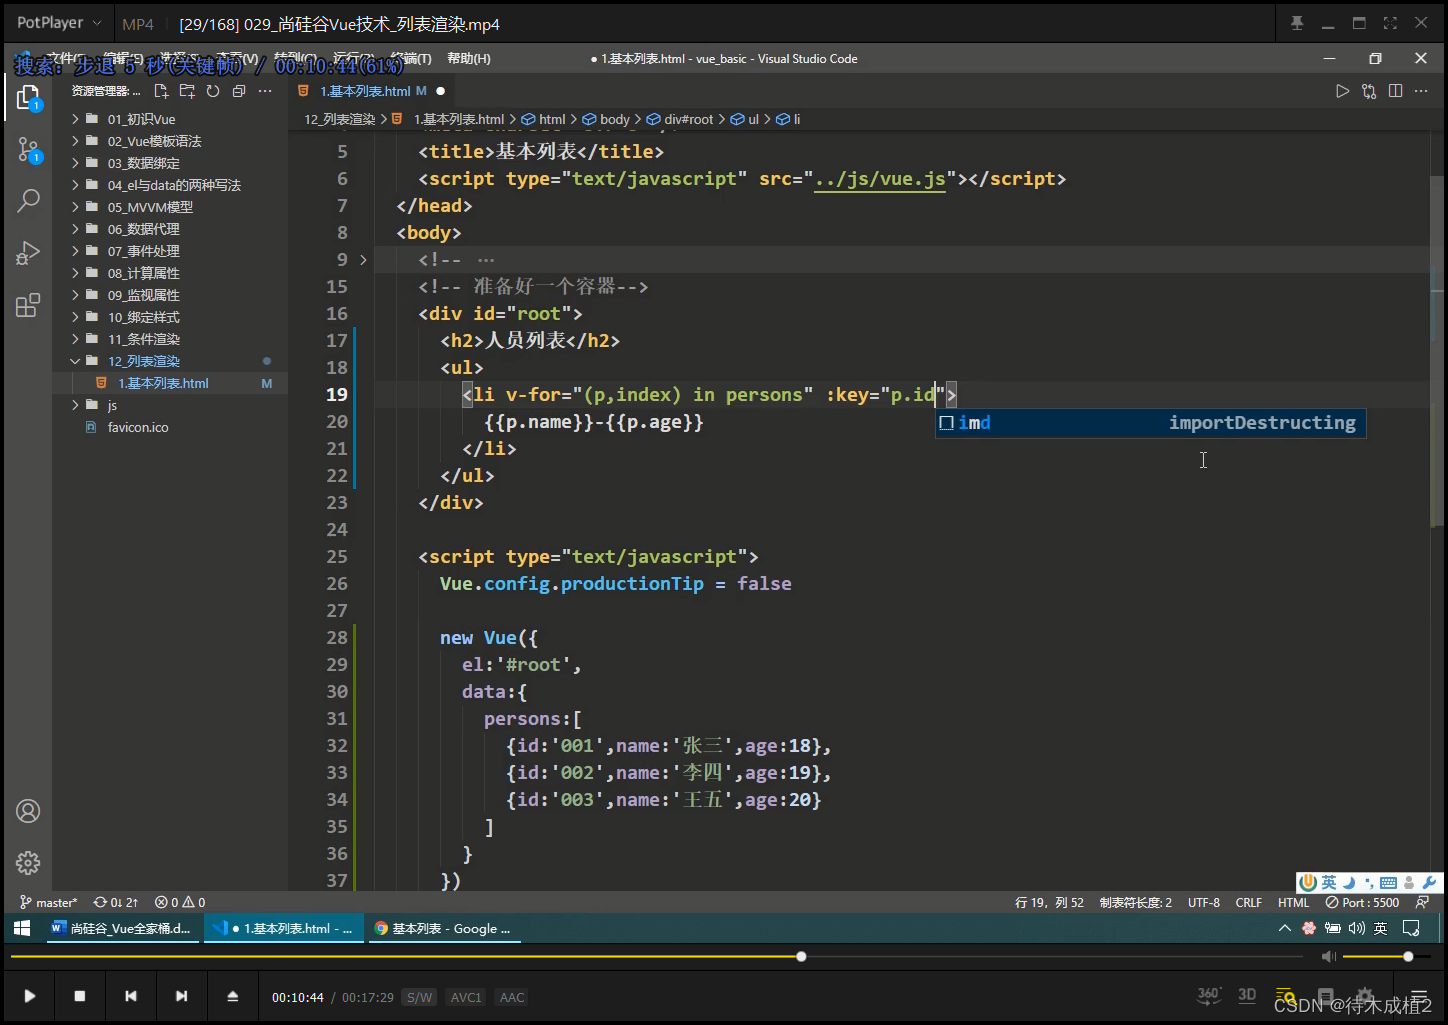Click the Port : 5500 Live Server status
This screenshot has height=1025, width=1448.
(x=1363, y=902)
